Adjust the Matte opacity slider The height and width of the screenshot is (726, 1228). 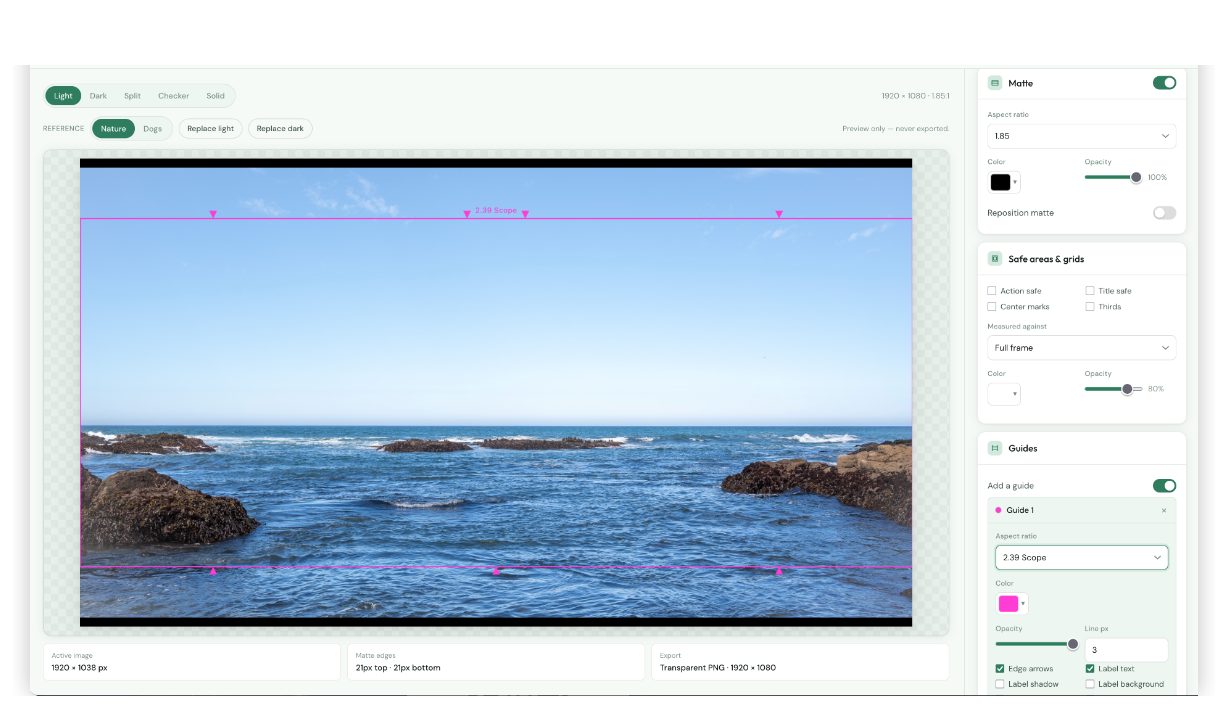point(1113,177)
